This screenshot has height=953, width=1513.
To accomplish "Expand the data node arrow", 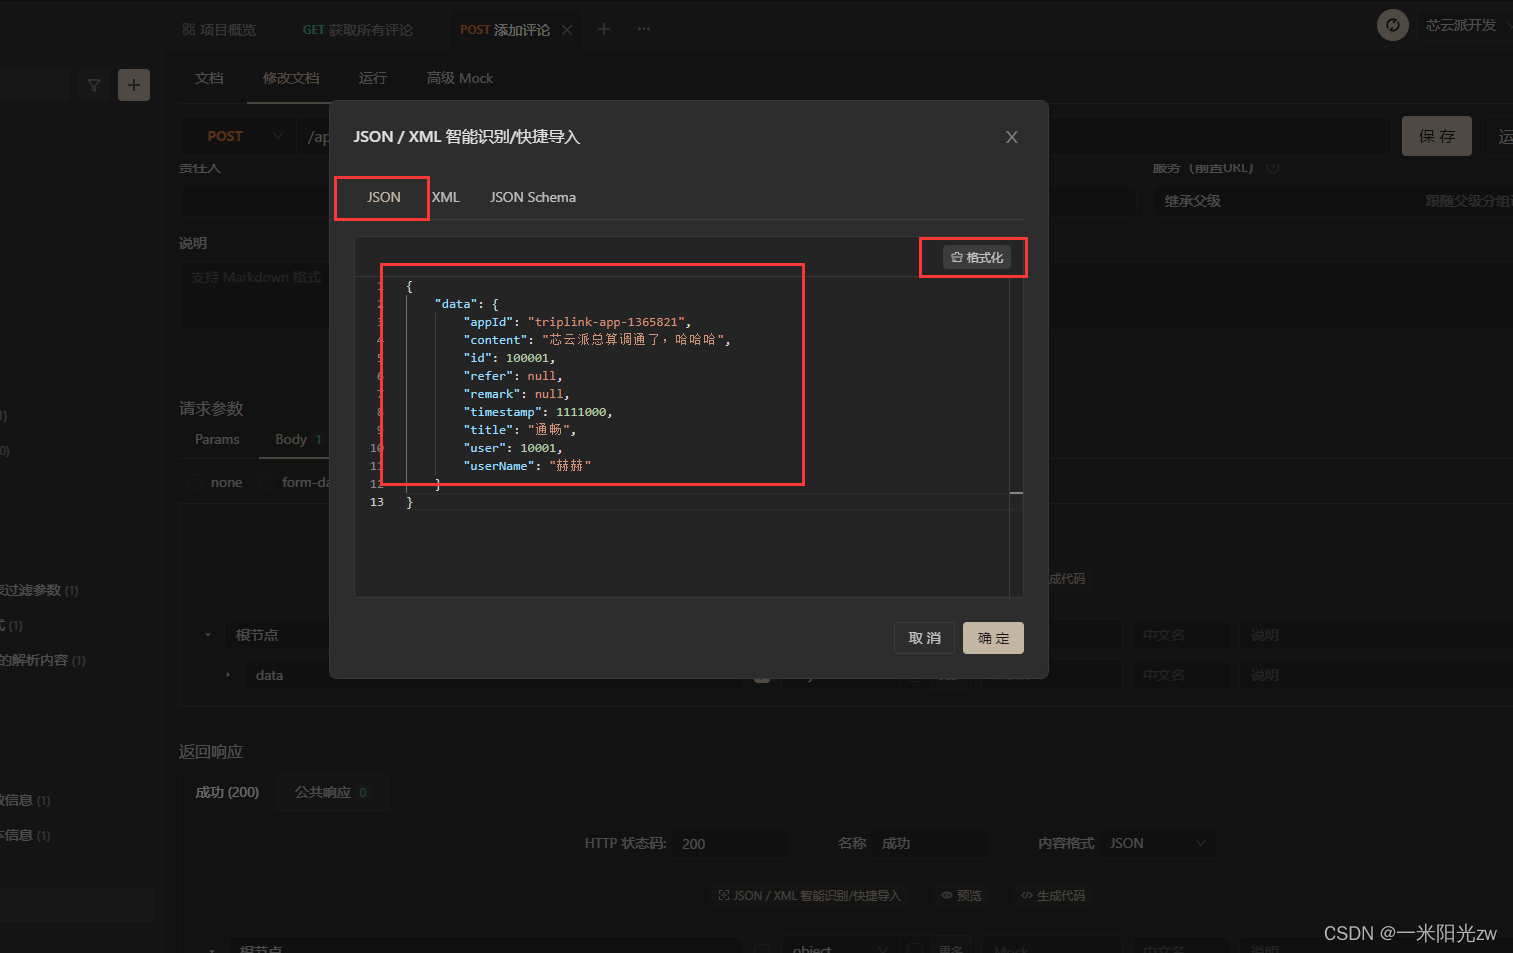I will click(x=228, y=675).
